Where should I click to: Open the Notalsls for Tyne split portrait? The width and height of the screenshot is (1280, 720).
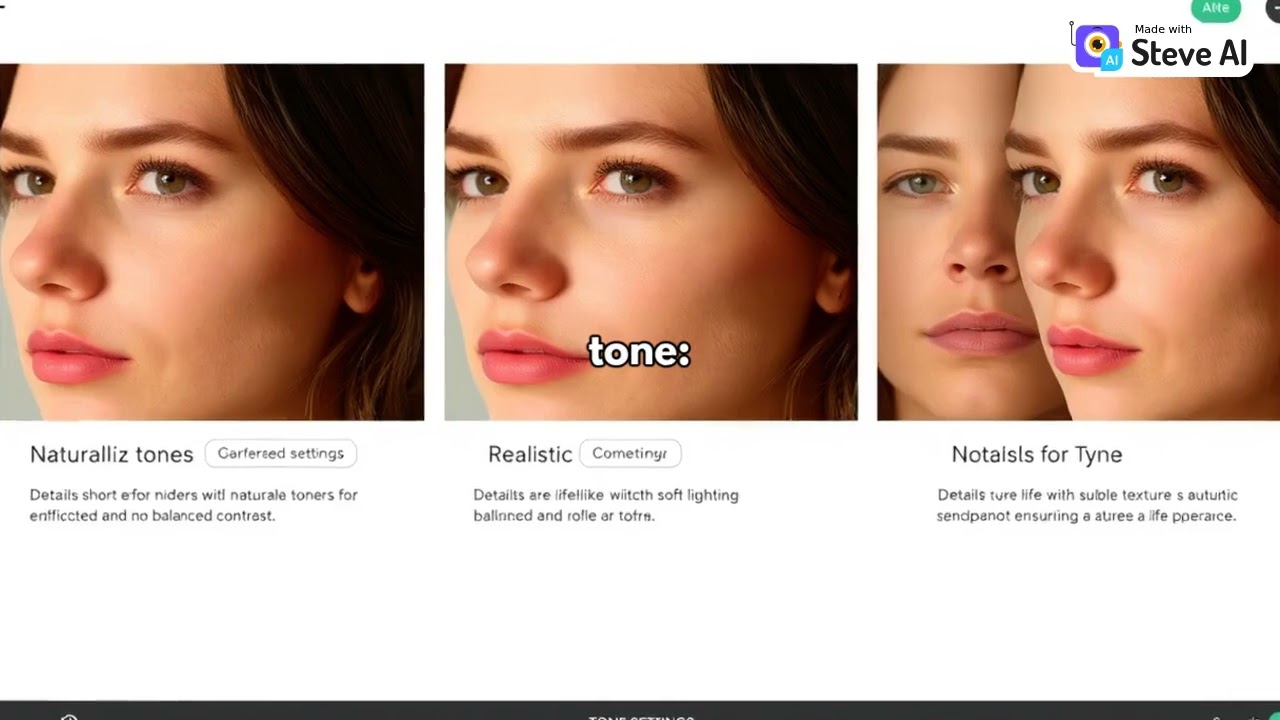pos(1078,242)
